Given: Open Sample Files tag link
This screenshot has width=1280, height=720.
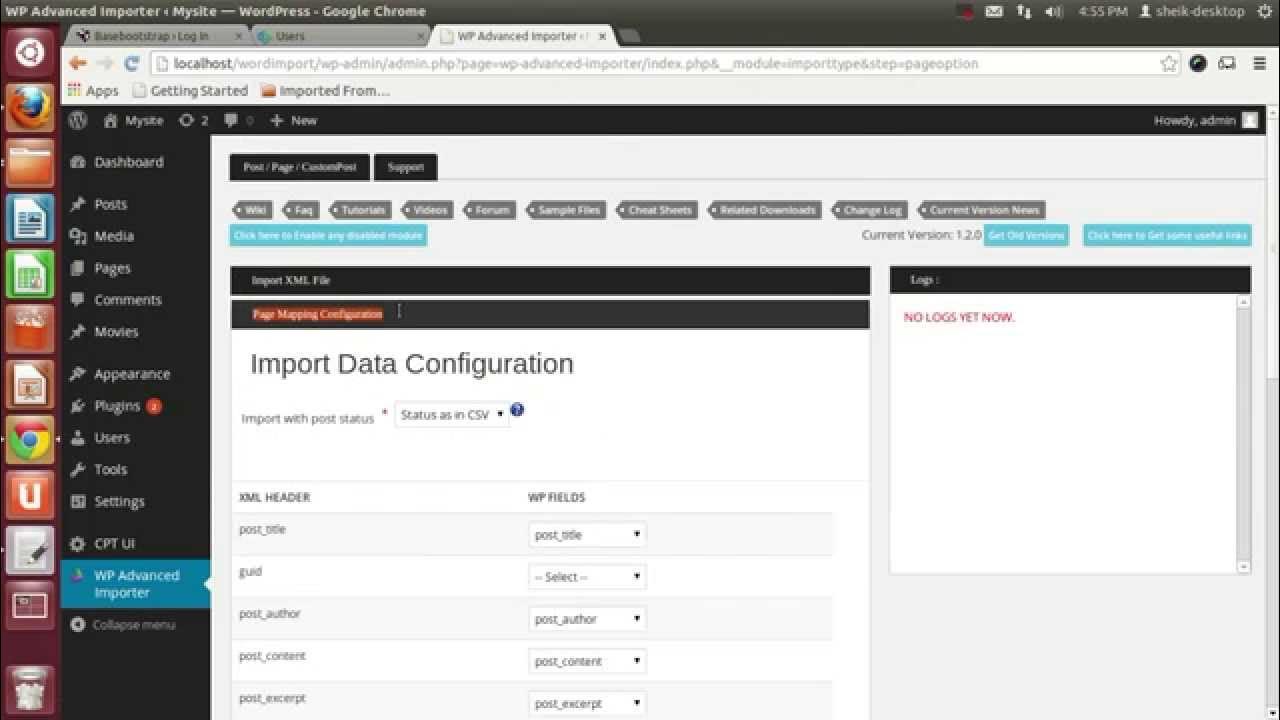Looking at the screenshot, I should click(566, 210).
